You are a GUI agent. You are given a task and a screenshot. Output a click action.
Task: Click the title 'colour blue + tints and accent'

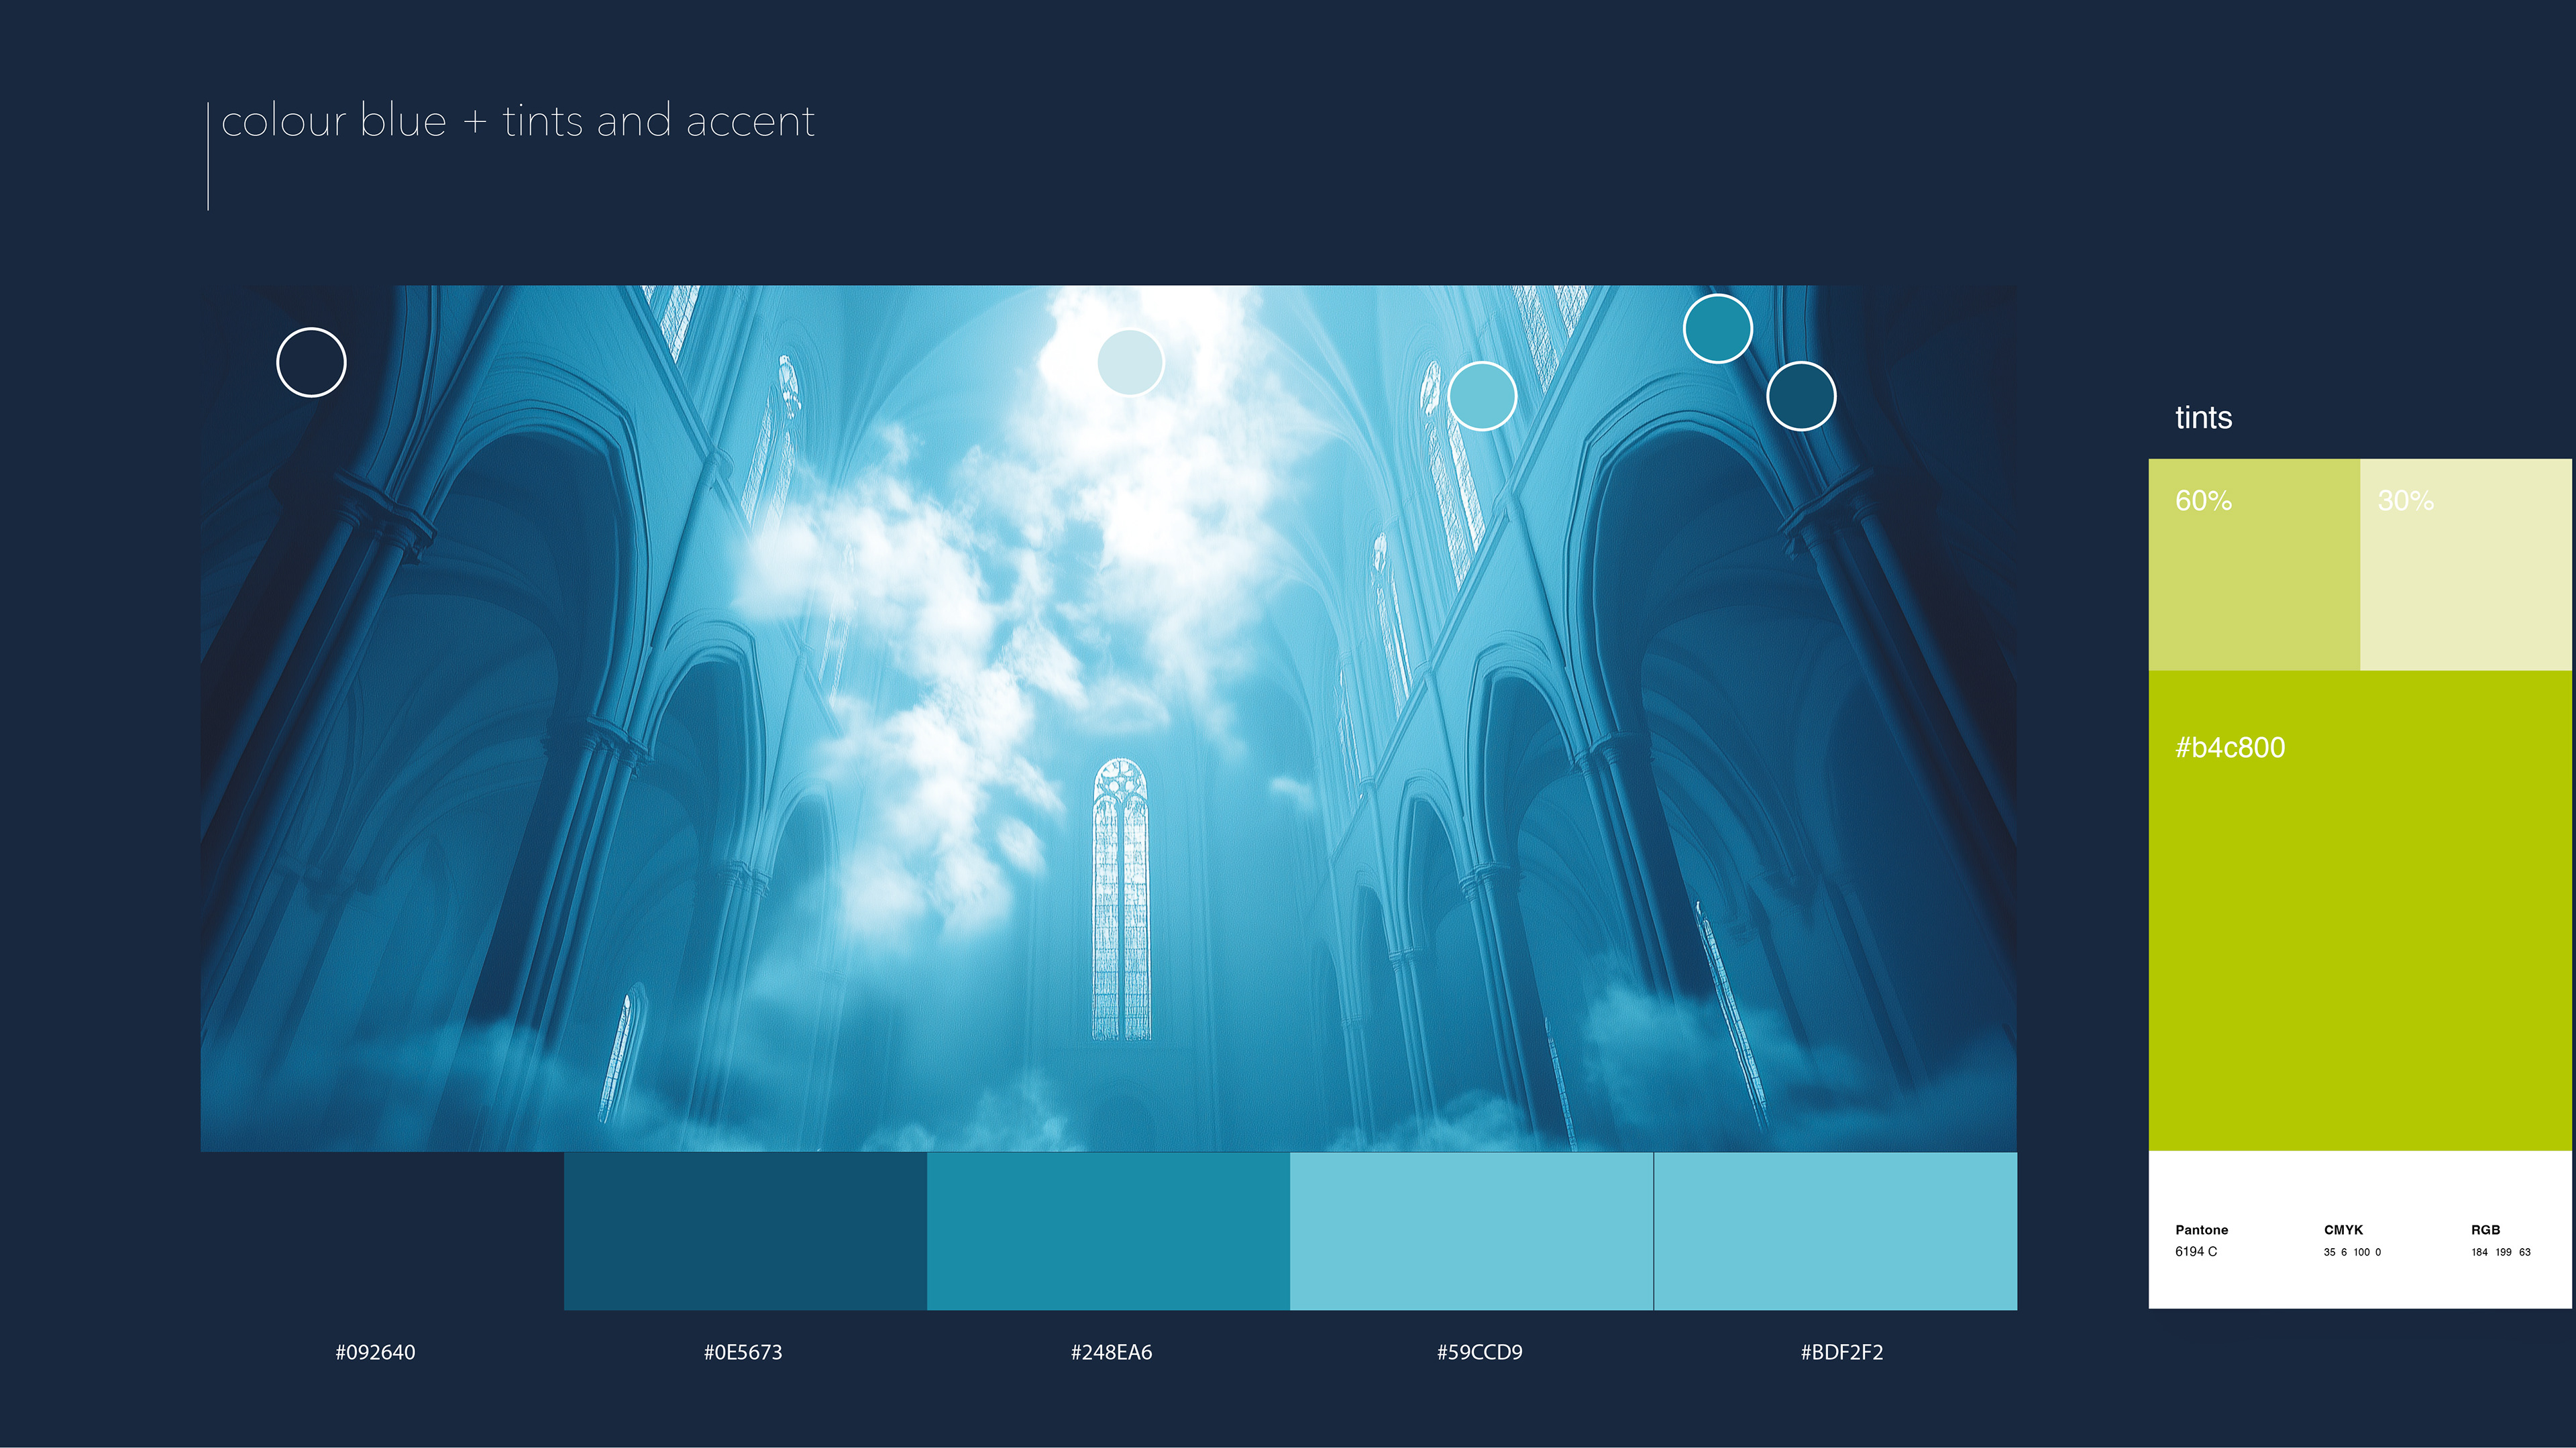click(517, 121)
